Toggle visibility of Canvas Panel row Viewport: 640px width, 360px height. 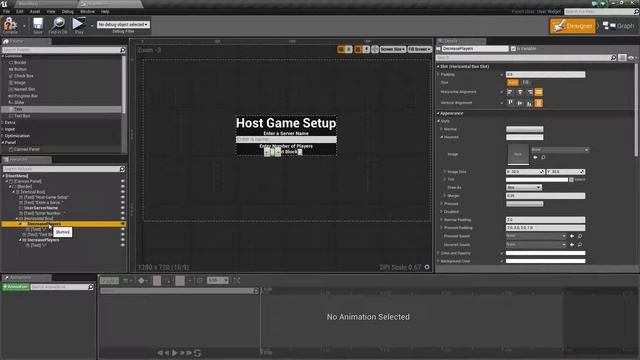click(122, 181)
